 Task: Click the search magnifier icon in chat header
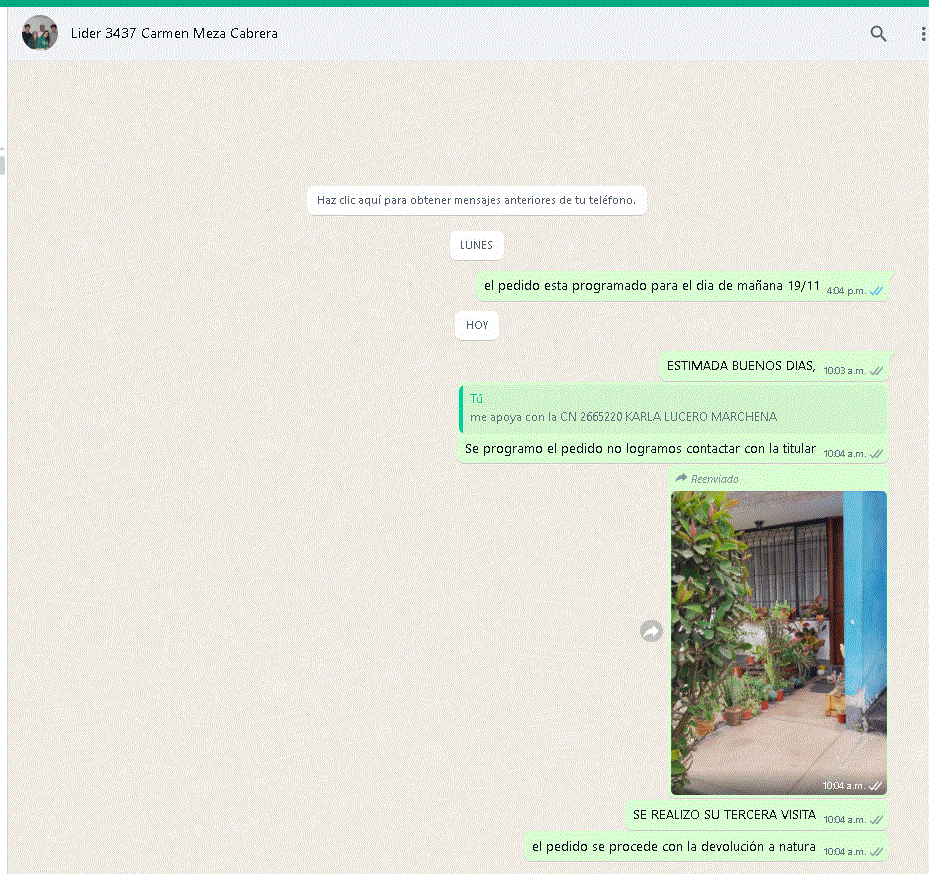878,33
